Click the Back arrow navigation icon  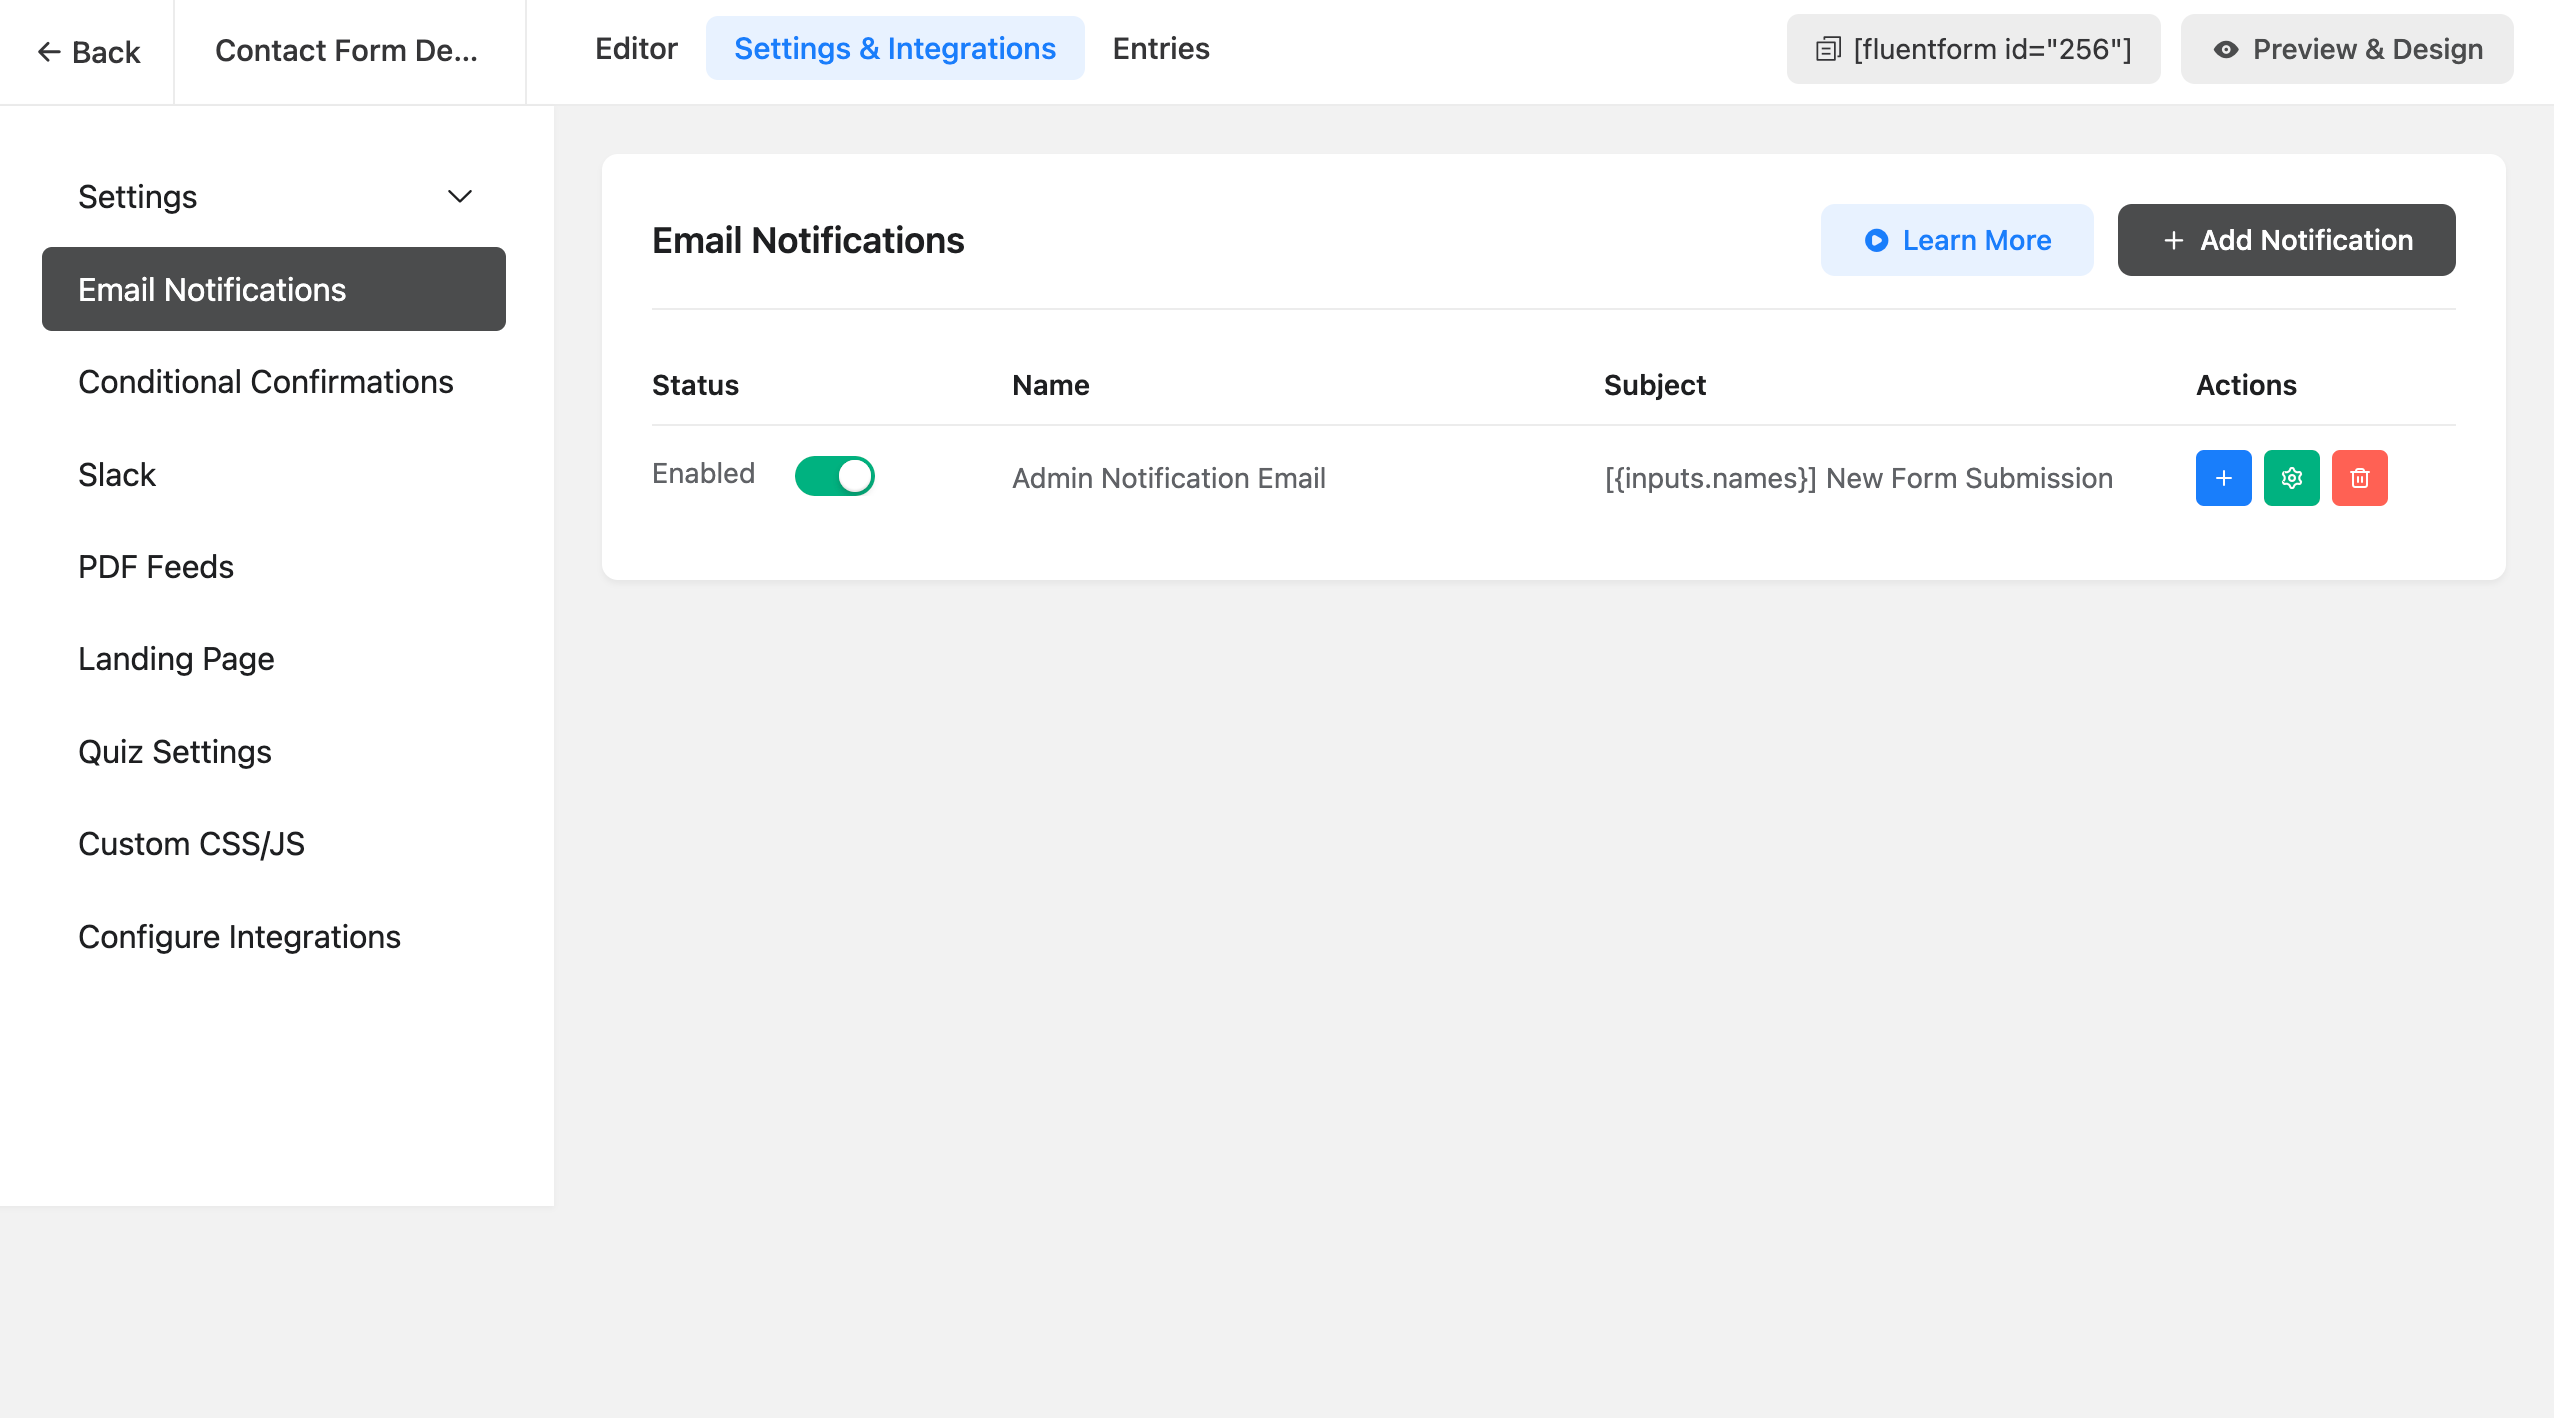point(47,51)
